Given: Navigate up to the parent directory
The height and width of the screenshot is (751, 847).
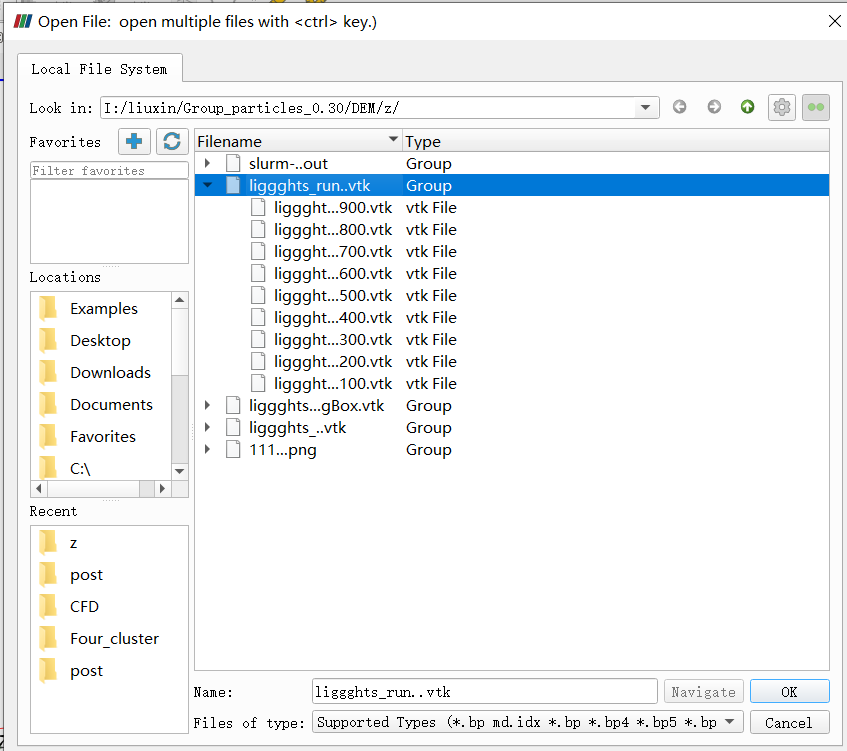Looking at the screenshot, I should (747, 107).
